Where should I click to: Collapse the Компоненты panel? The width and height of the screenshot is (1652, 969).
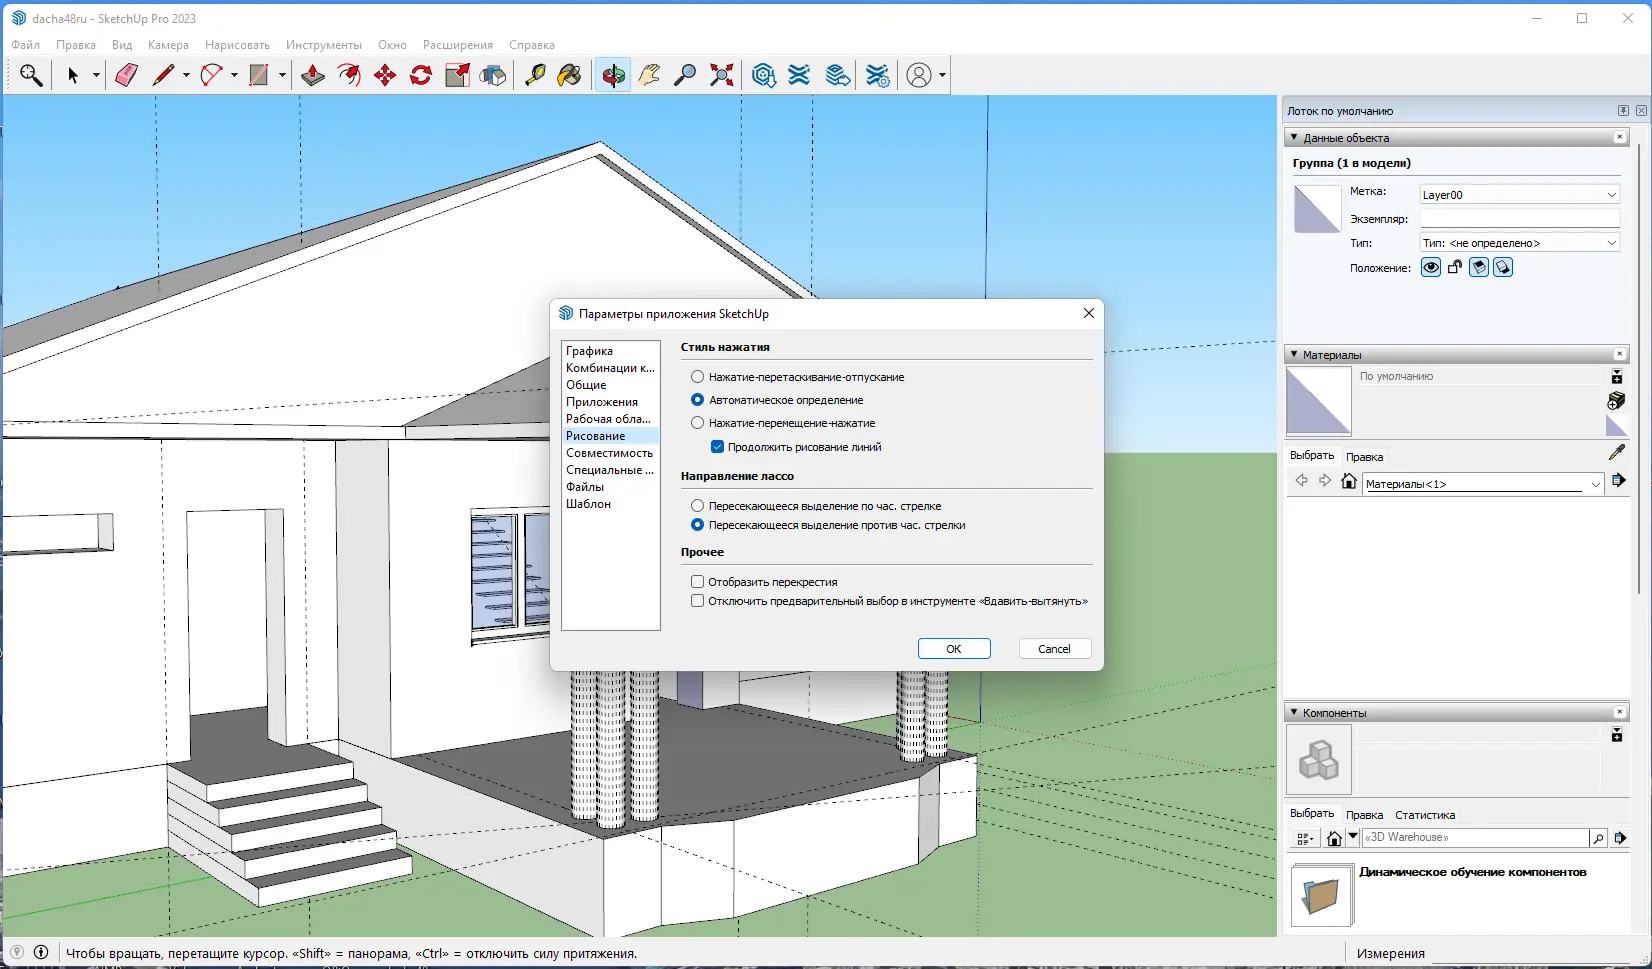pyautogui.click(x=1294, y=713)
